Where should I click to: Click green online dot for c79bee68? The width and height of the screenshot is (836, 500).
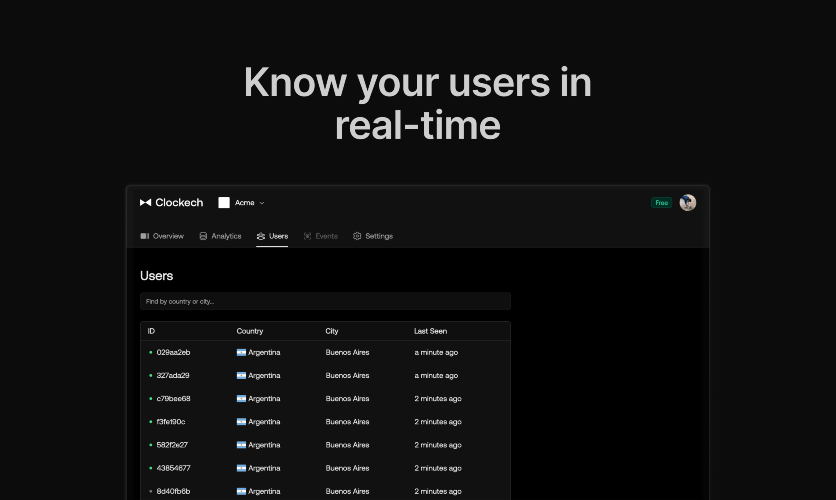coord(150,399)
